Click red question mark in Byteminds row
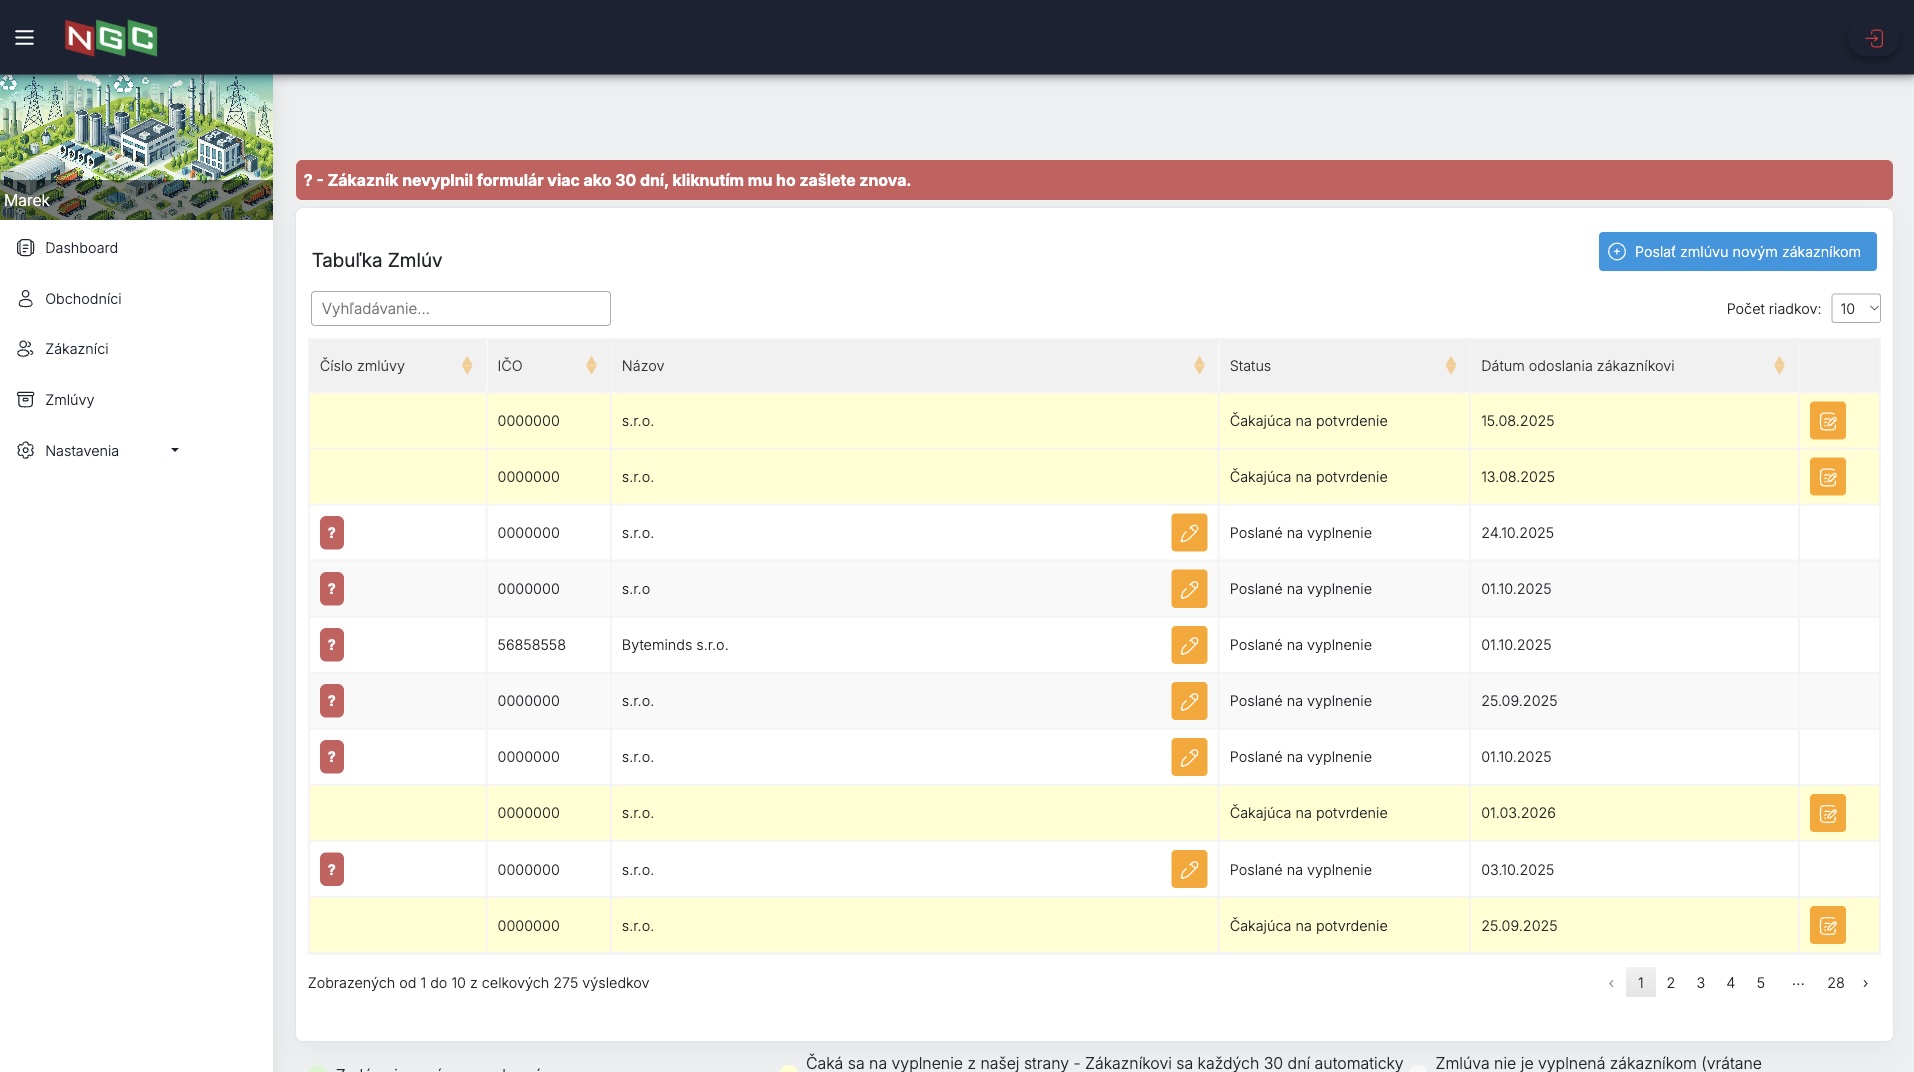This screenshot has height=1072, width=1914. 332,645
